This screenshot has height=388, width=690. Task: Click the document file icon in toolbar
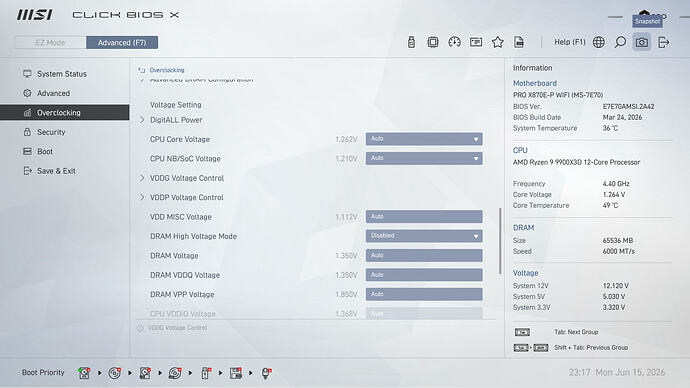coord(519,42)
